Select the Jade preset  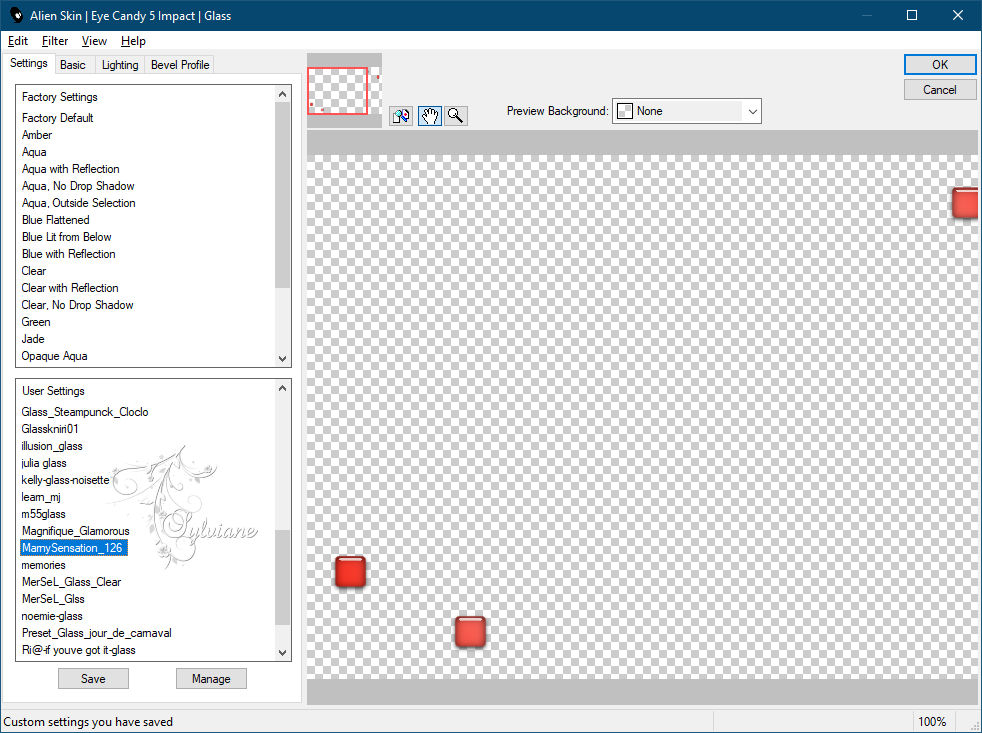click(33, 338)
